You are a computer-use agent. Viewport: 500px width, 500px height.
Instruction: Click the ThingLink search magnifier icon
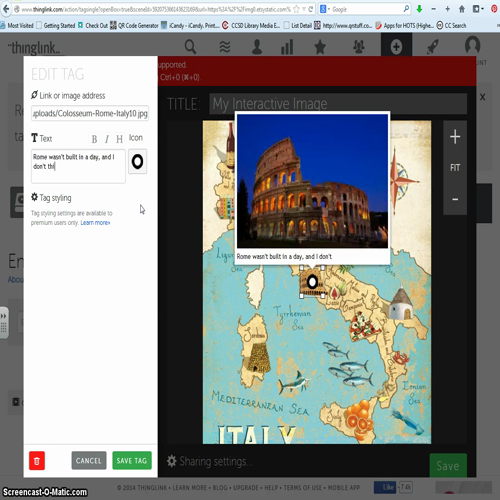click(x=190, y=46)
